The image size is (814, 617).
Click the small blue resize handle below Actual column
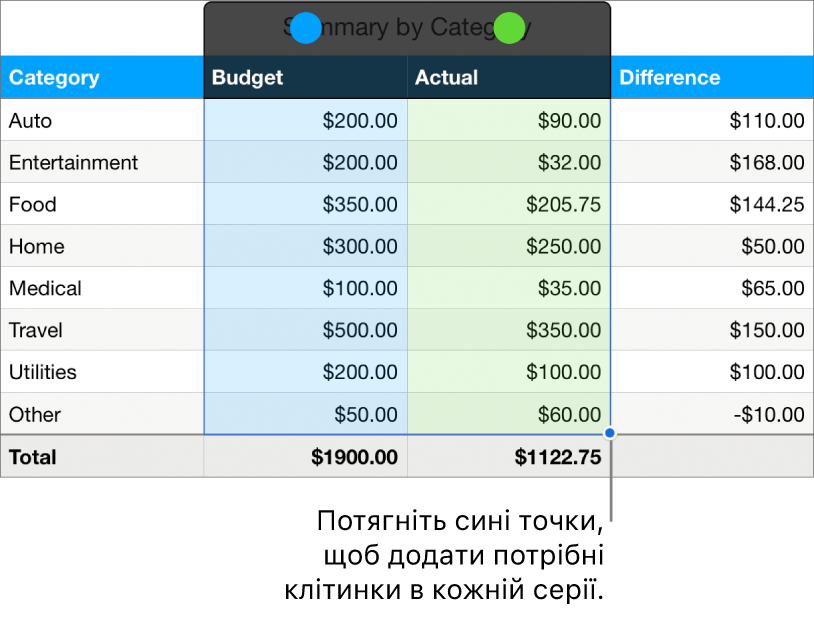[x=609, y=431]
